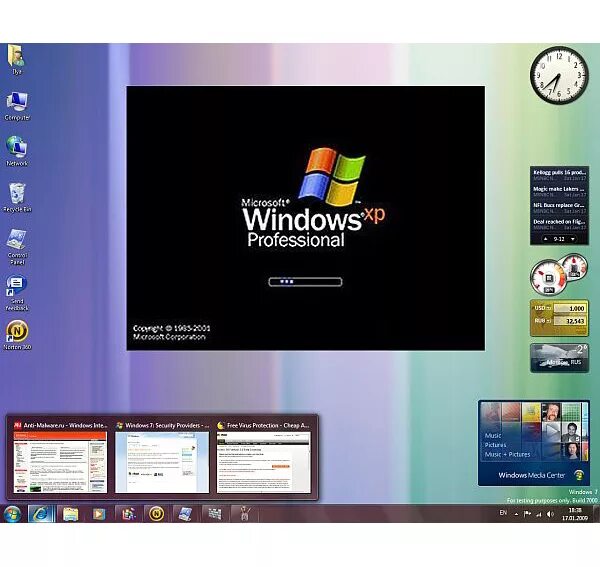Screen dimensions: 600x567
Task: Open headline 'NFL Bucs replace Gr...'
Action: pos(559,208)
